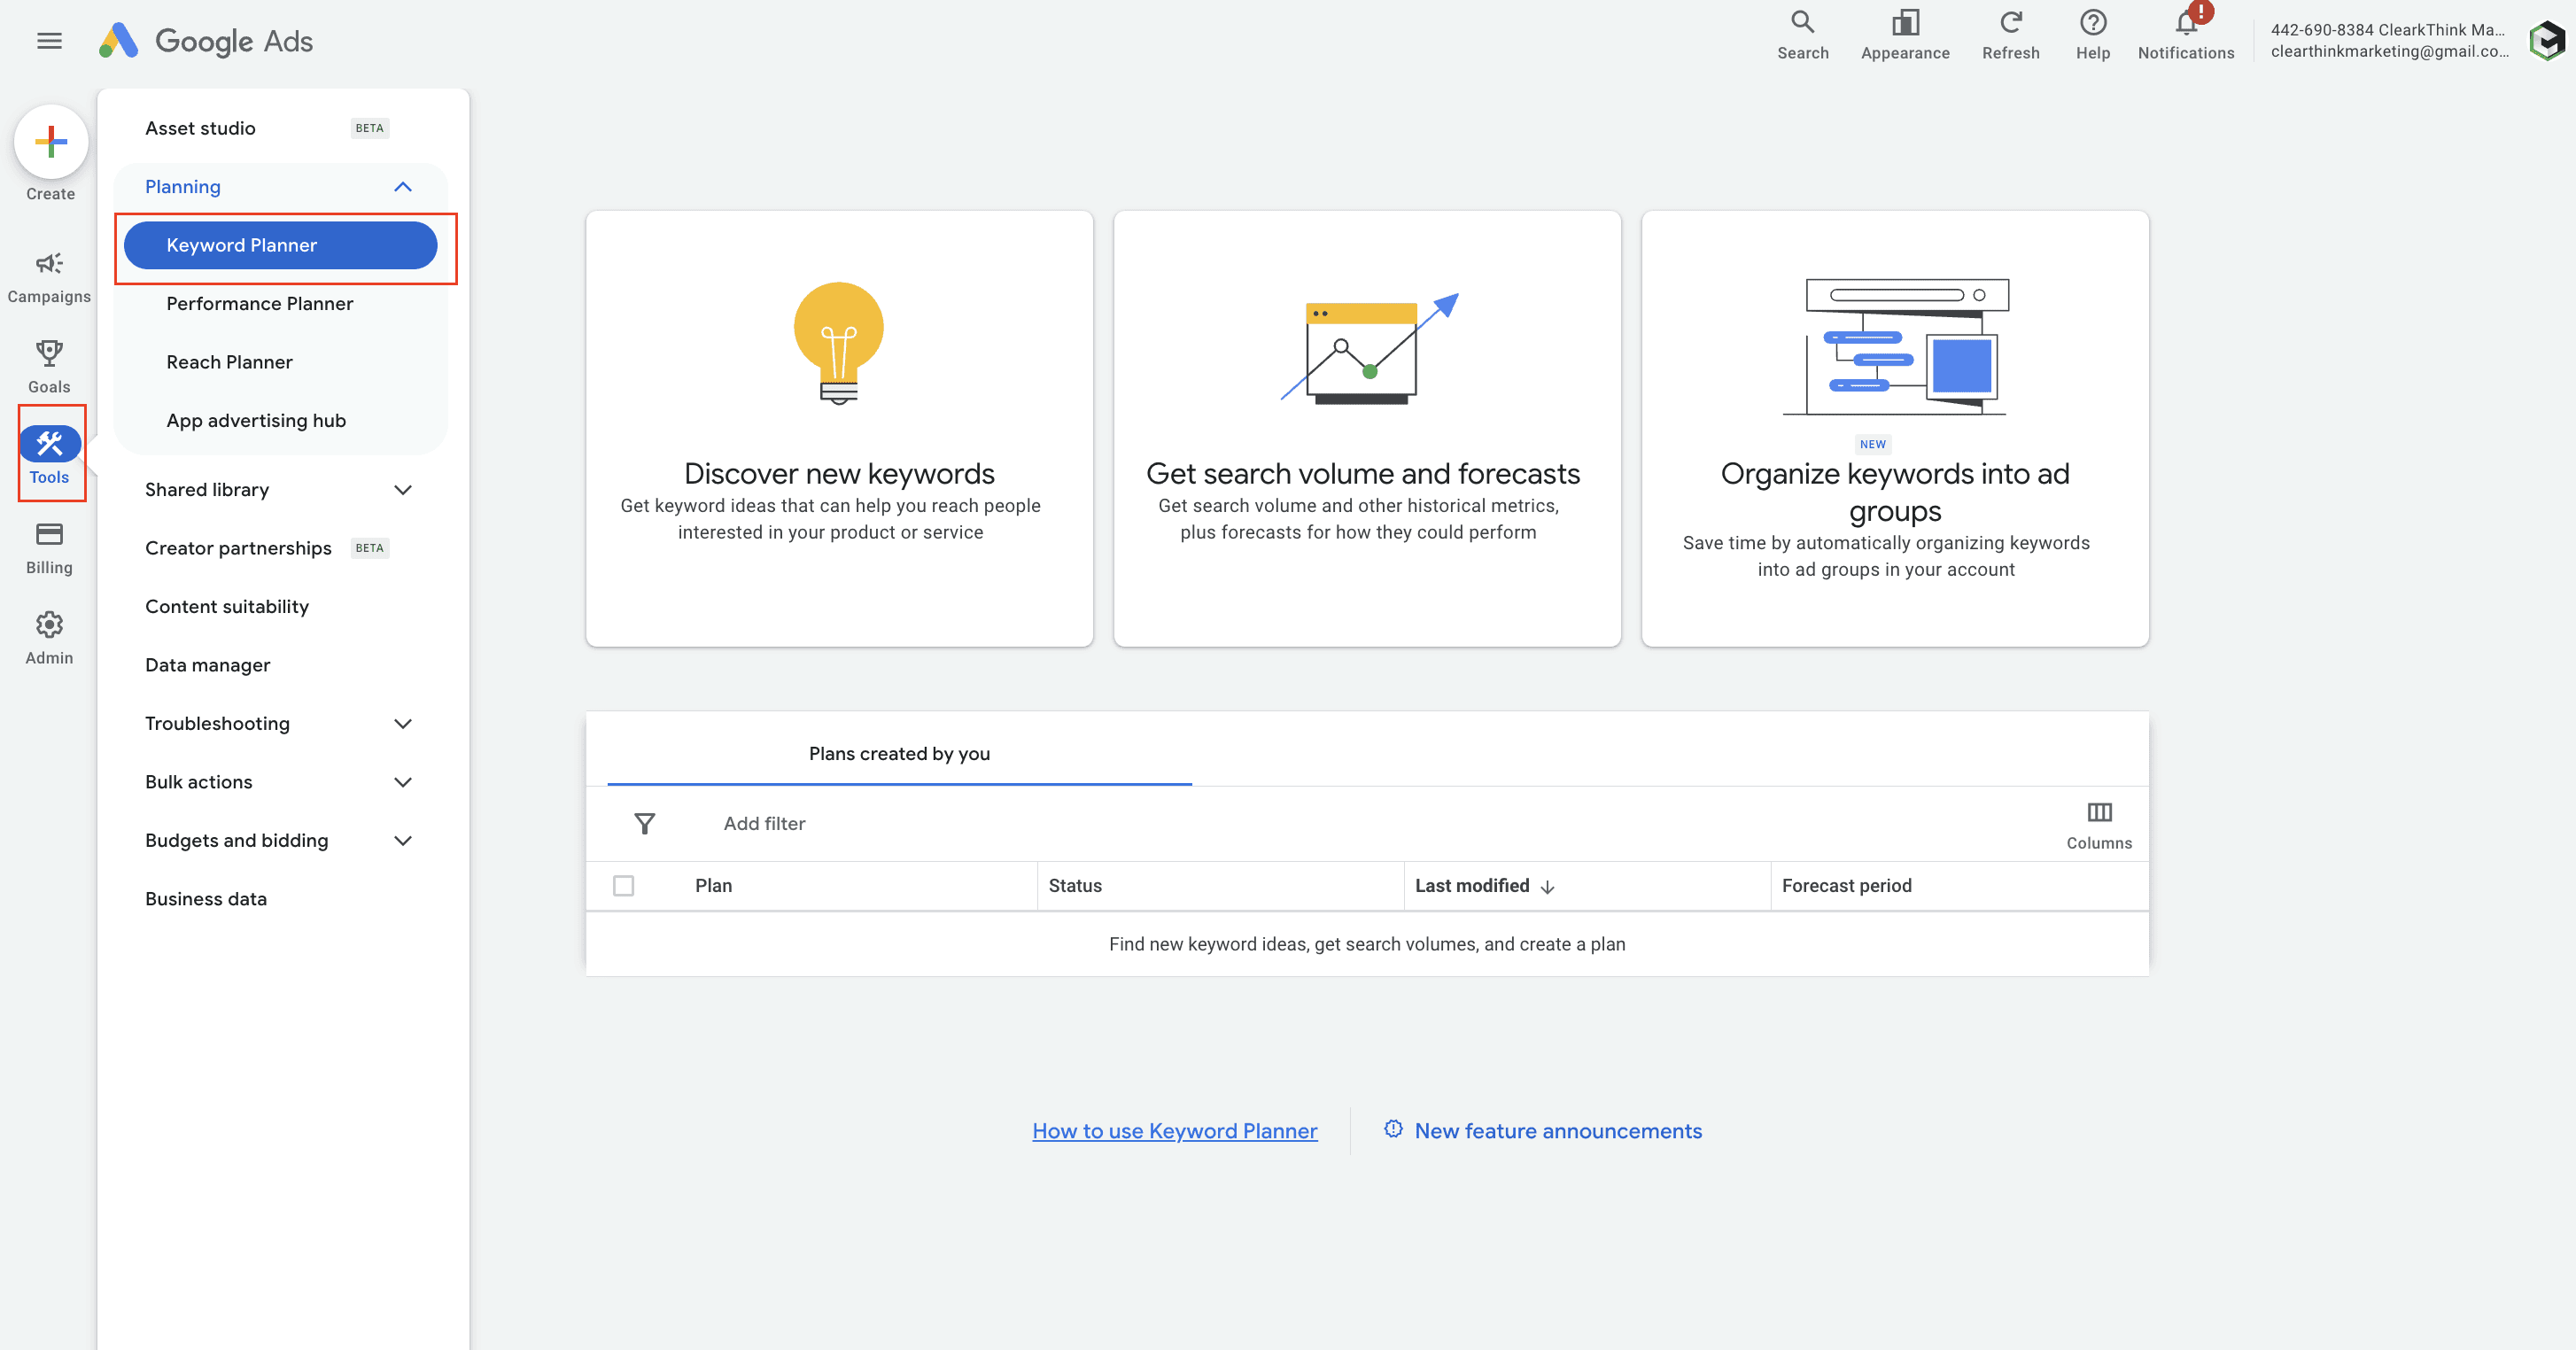The width and height of the screenshot is (2576, 1350).
Task: Sort by the Status column header
Action: [1075, 886]
